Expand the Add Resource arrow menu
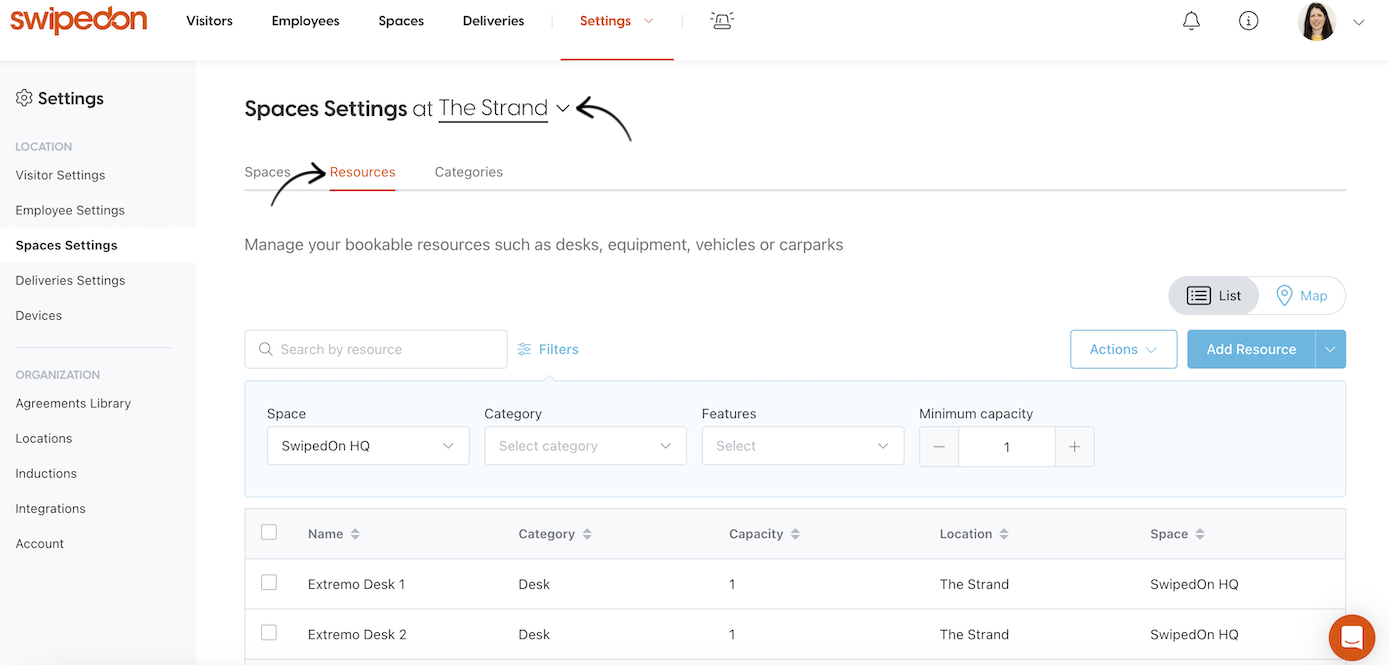Image resolution: width=1390 pixels, height=665 pixels. coord(1331,349)
